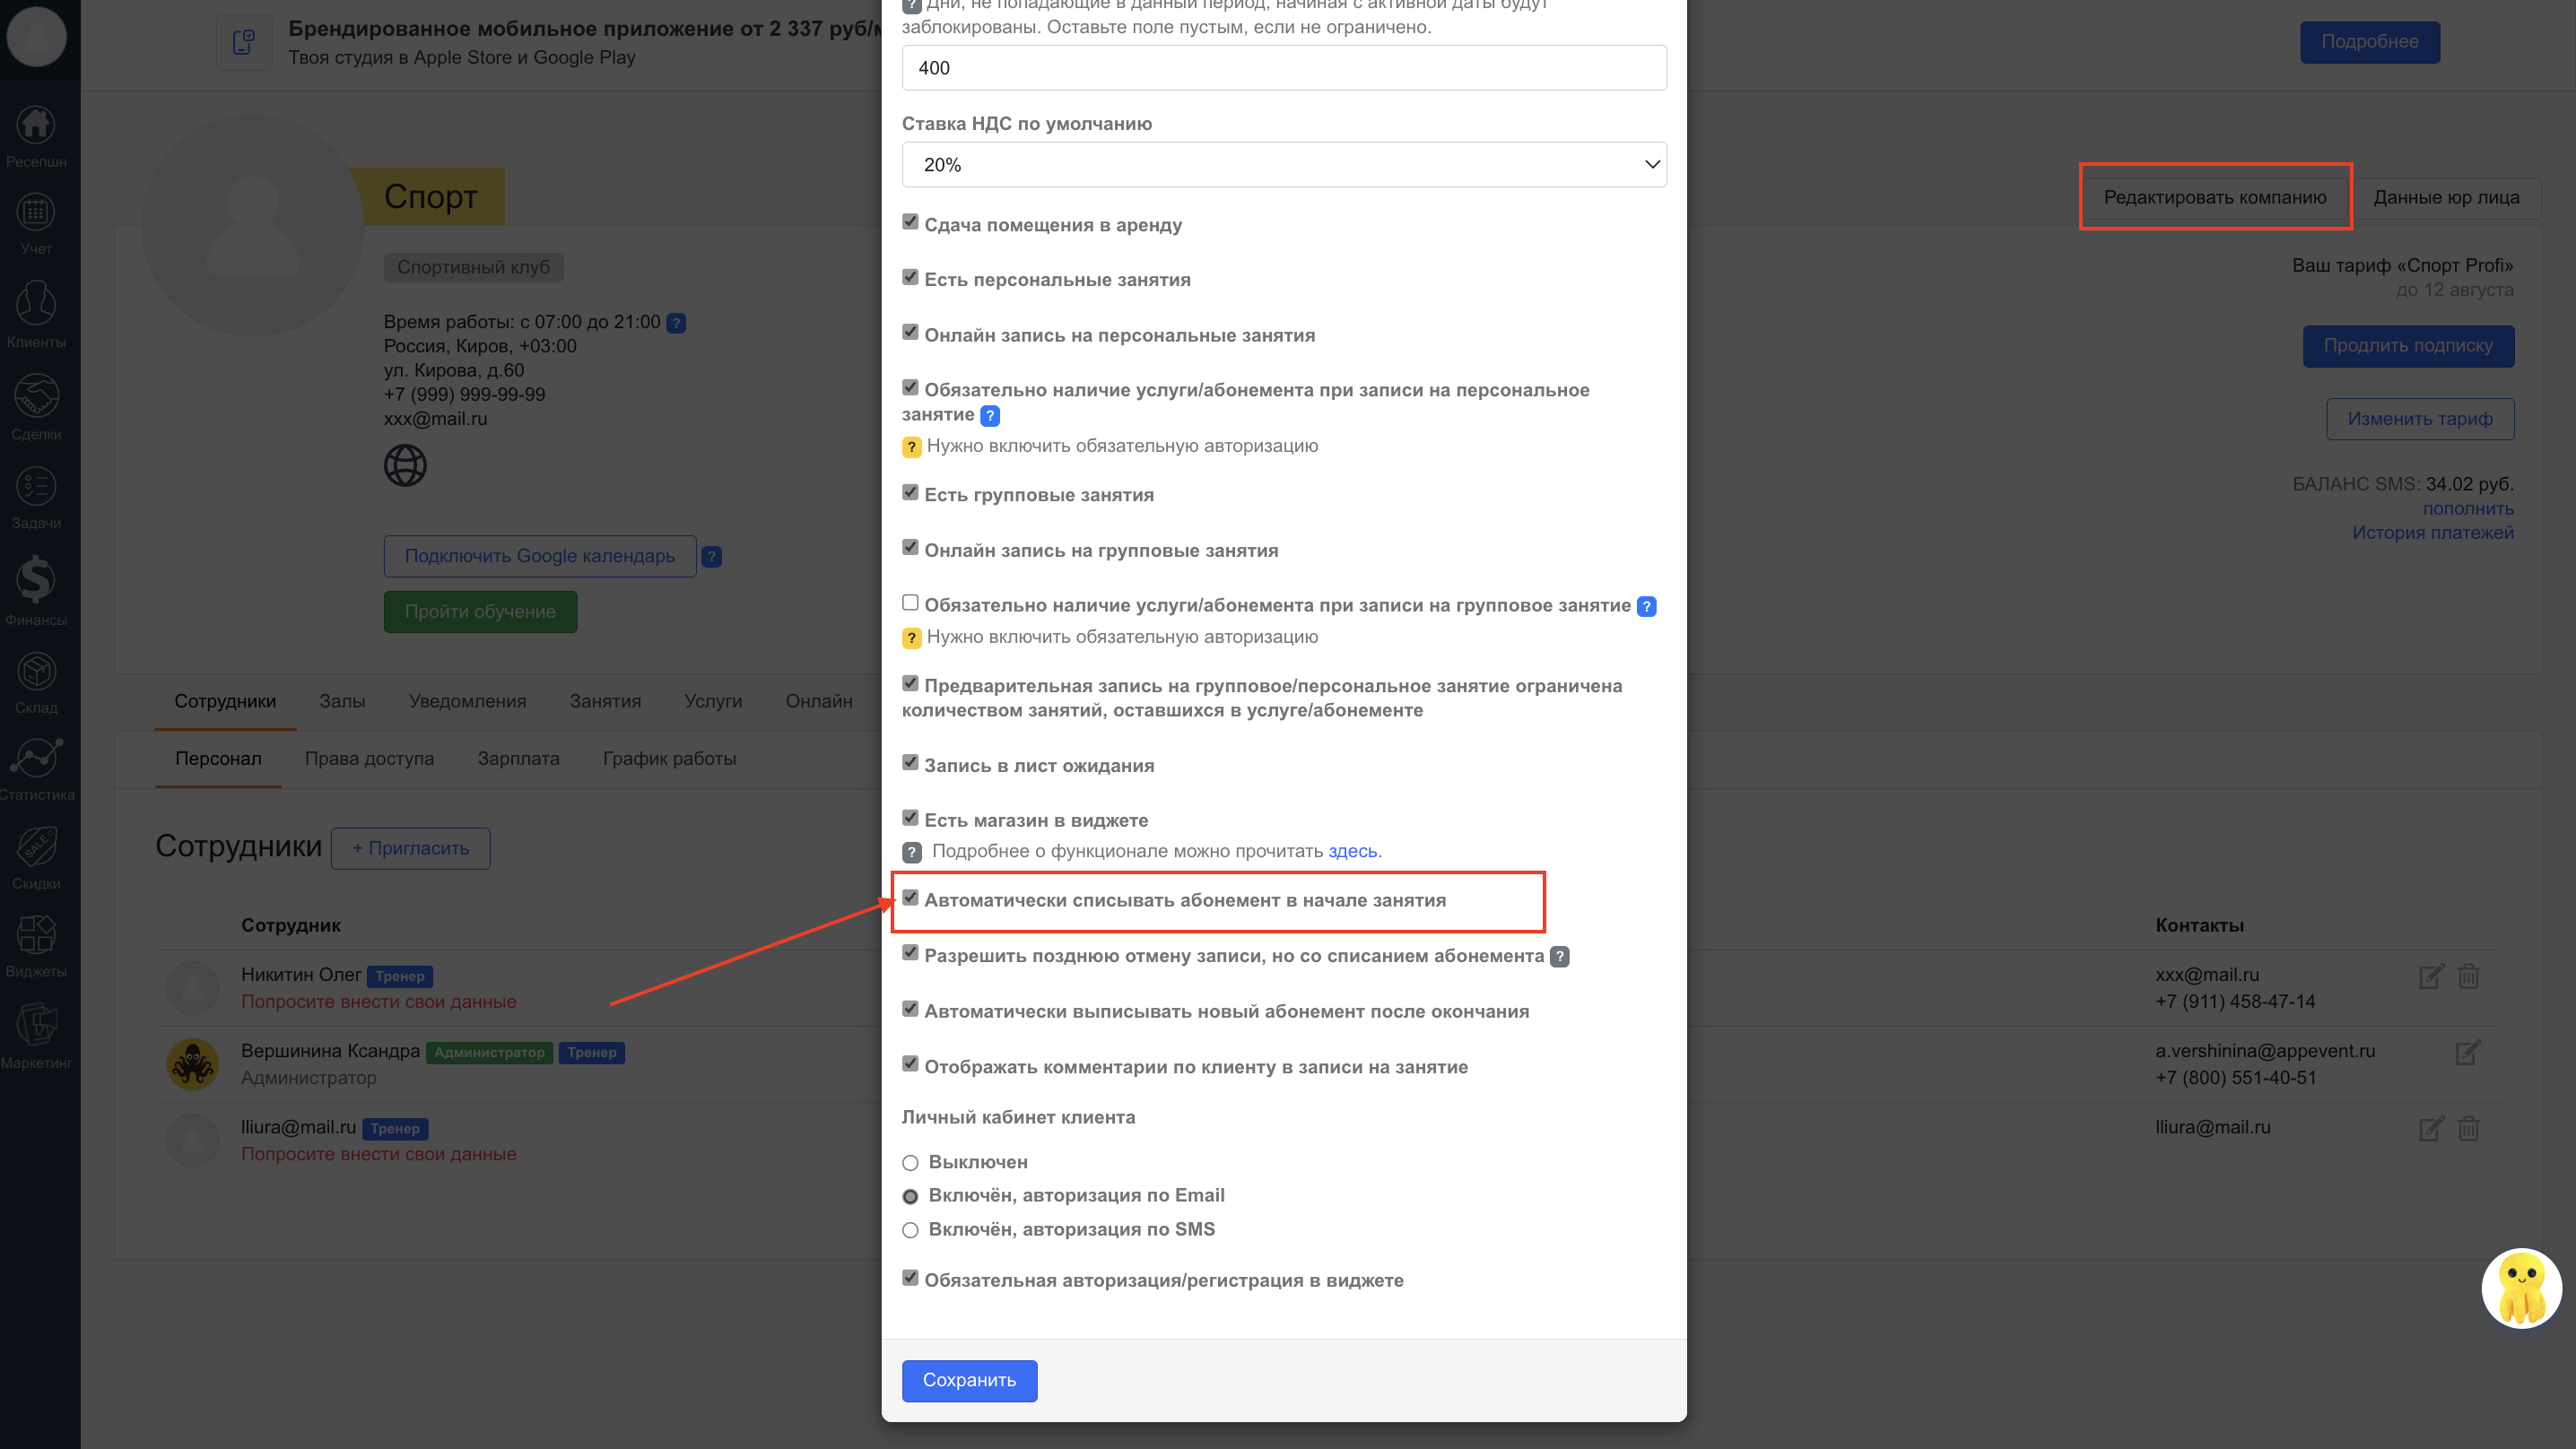Viewport: 2576px width, 1449px height.
Task: Open the Склад box icon
Action: [36, 672]
